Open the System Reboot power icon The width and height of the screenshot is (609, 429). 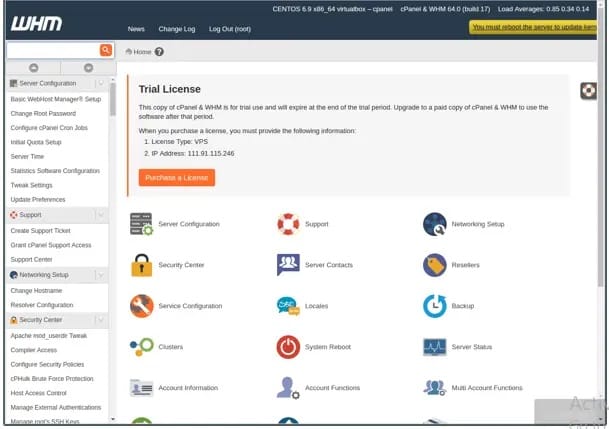pos(288,347)
